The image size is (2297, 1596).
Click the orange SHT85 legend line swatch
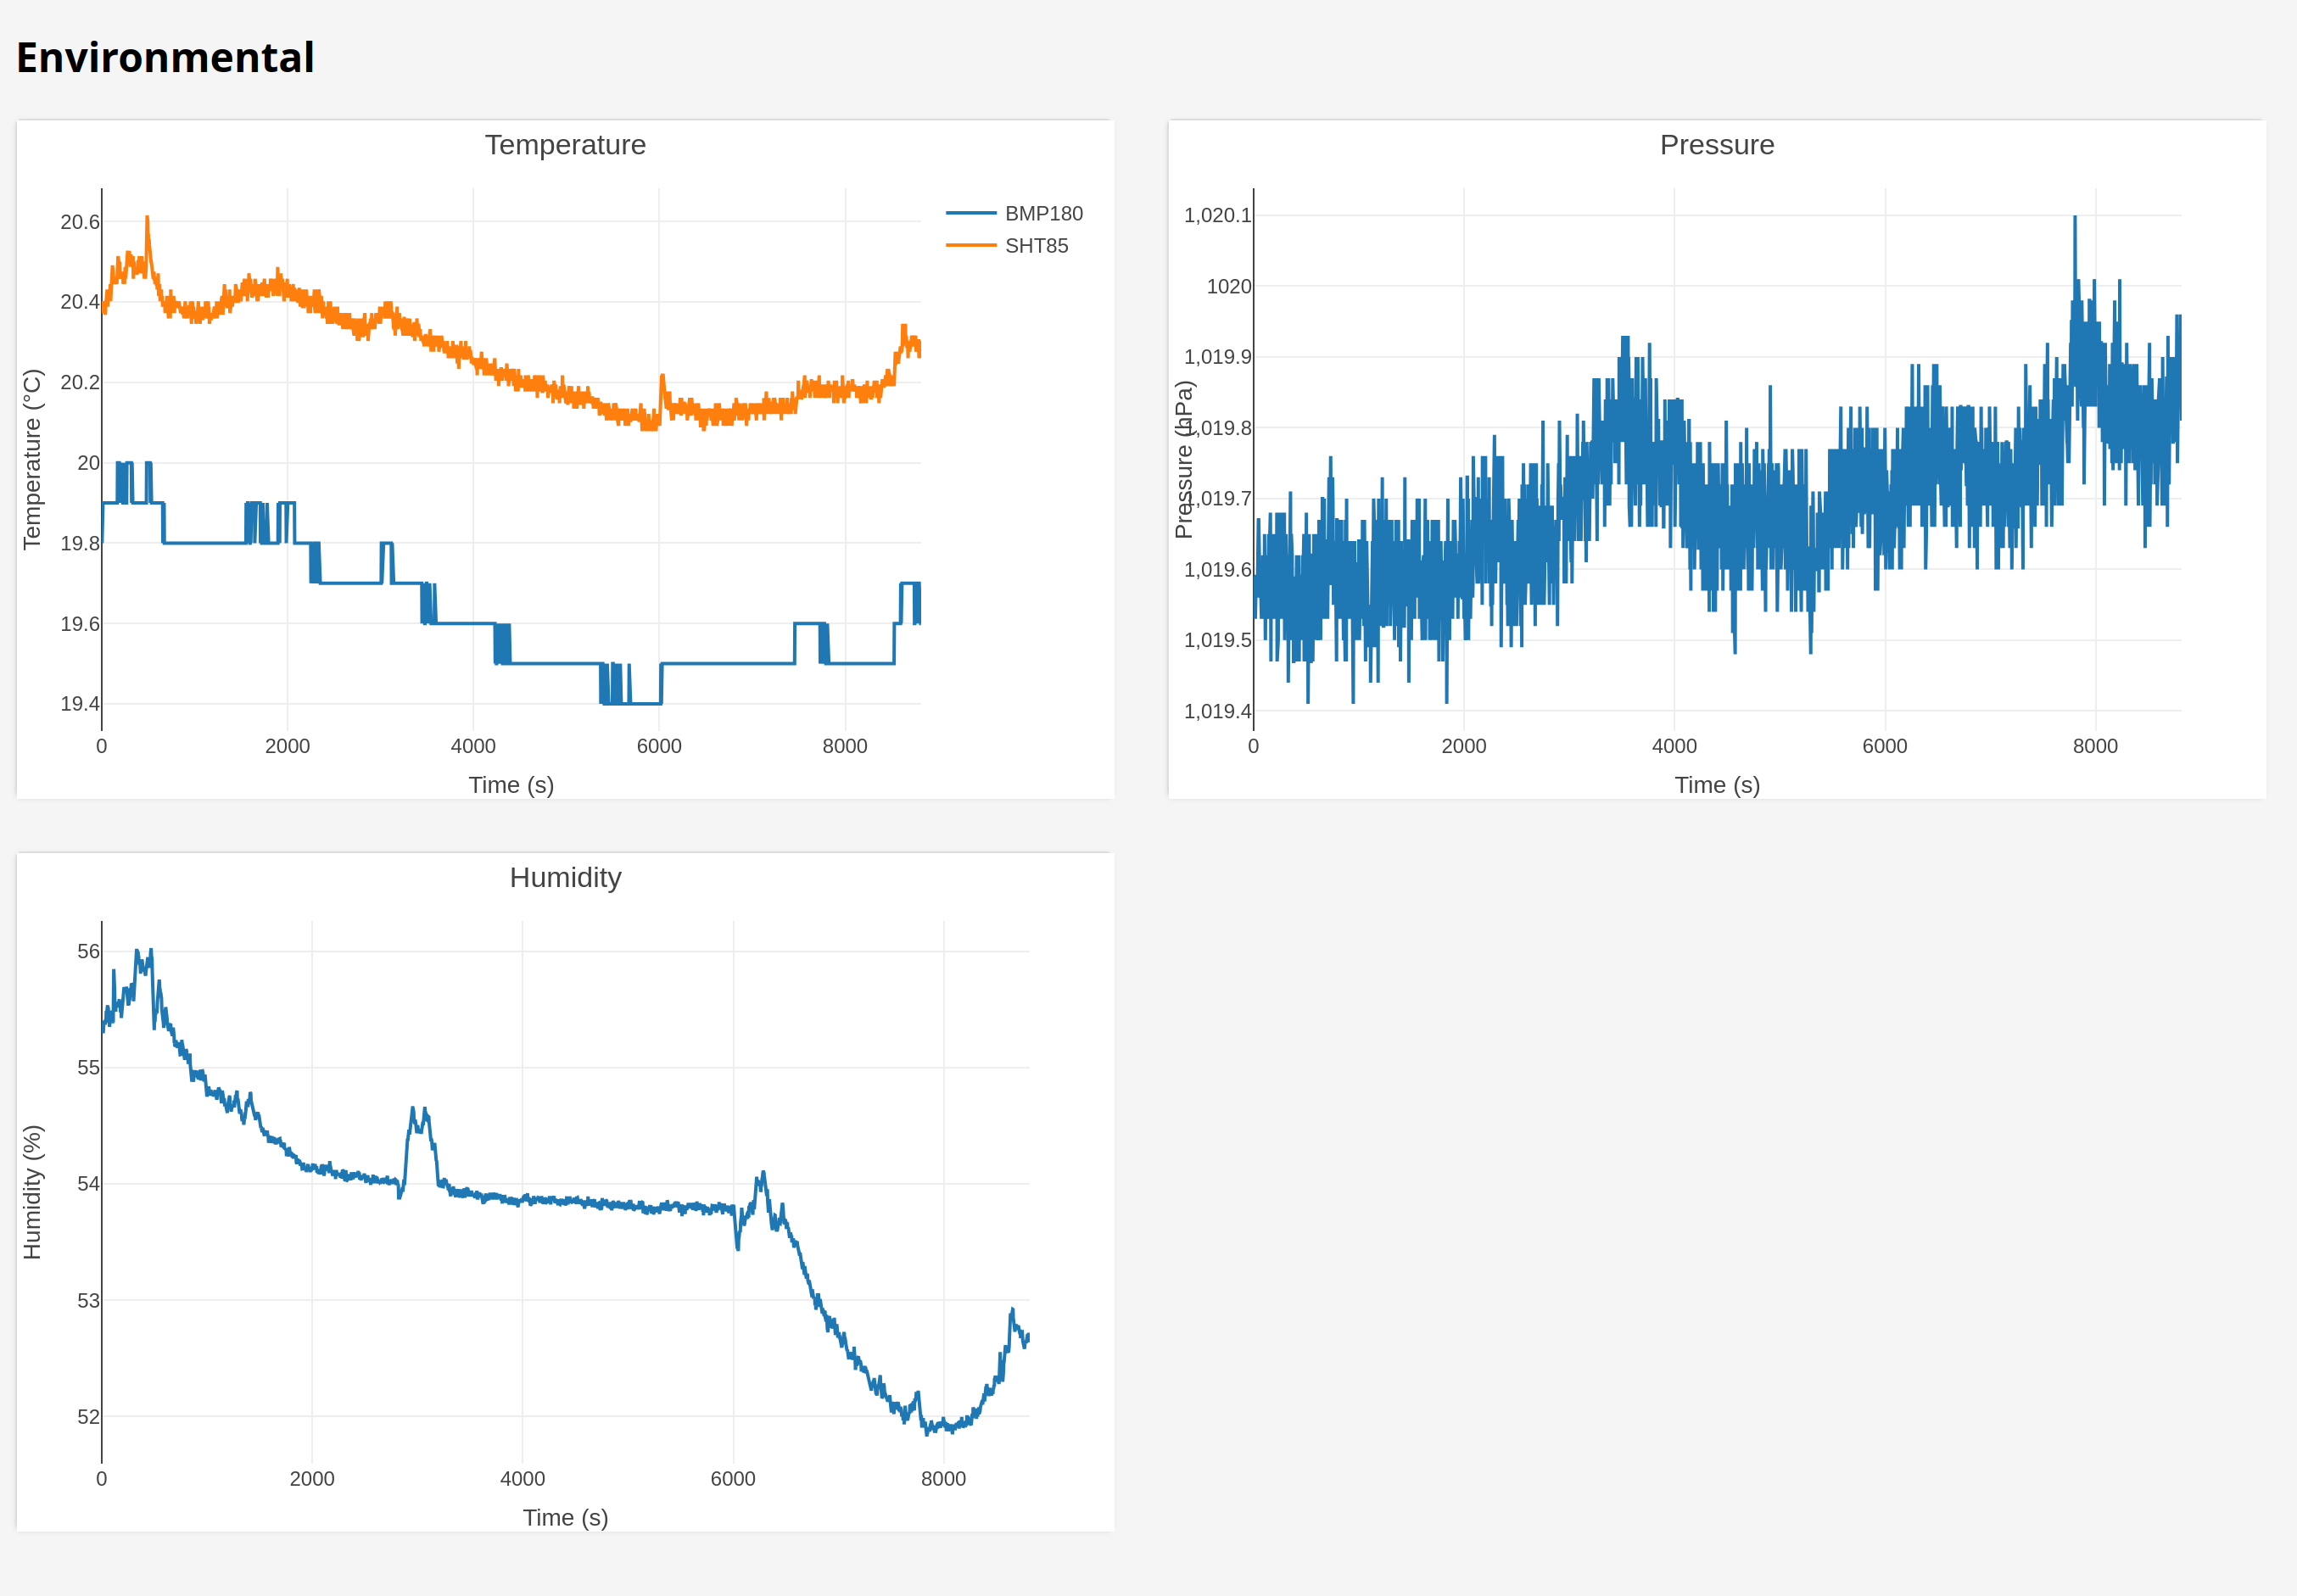pyautogui.click(x=970, y=246)
